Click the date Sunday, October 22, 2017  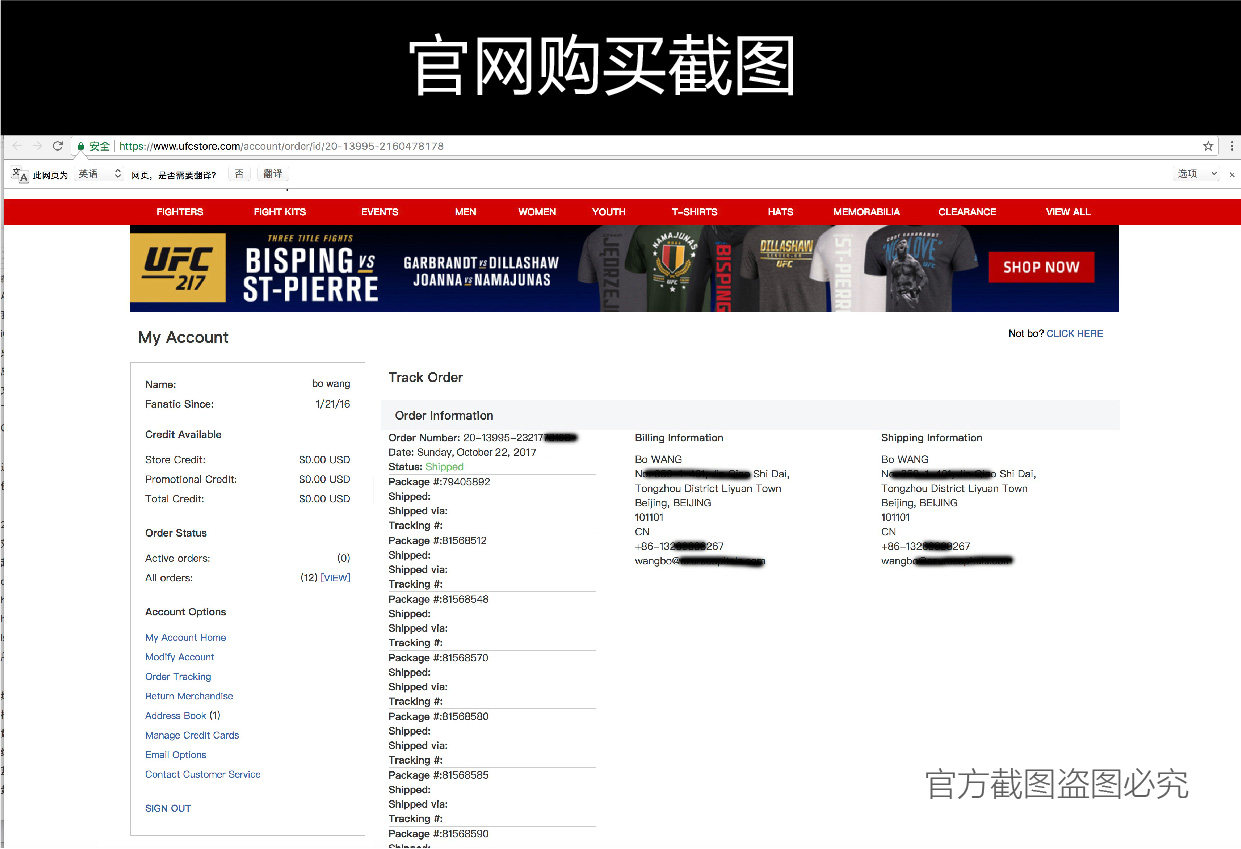click(476, 452)
